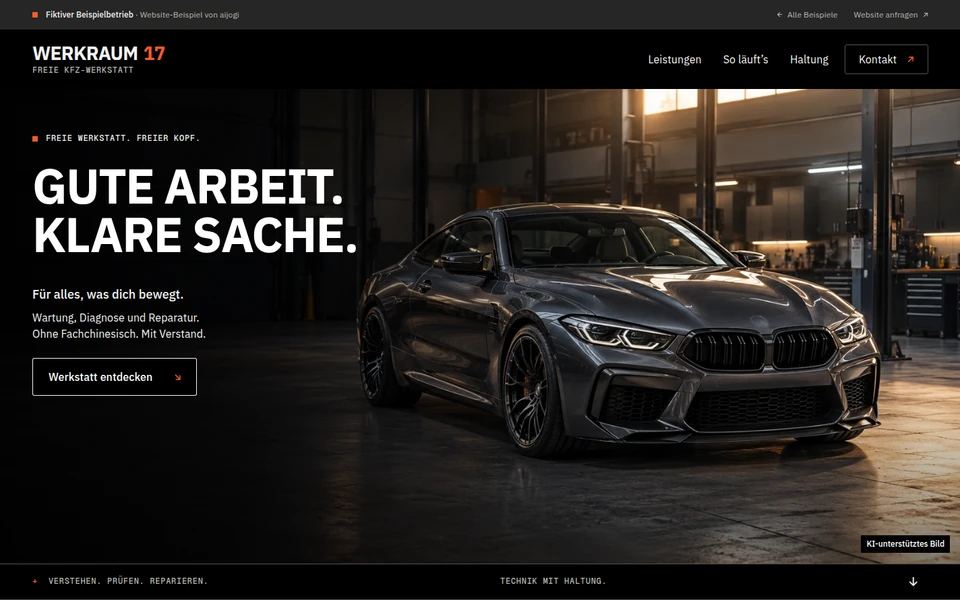The image size is (960, 600).
Task: Open the Website anfragen link
Action: (x=891, y=15)
